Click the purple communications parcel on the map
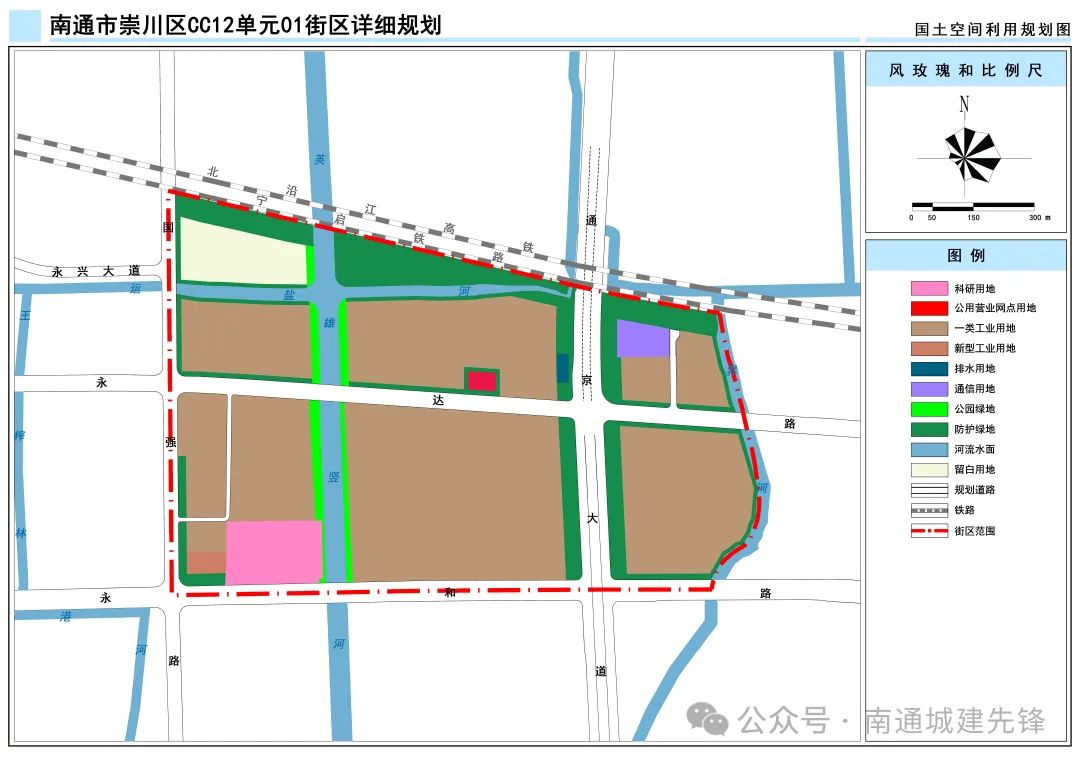The height and width of the screenshot is (764, 1080). point(642,339)
